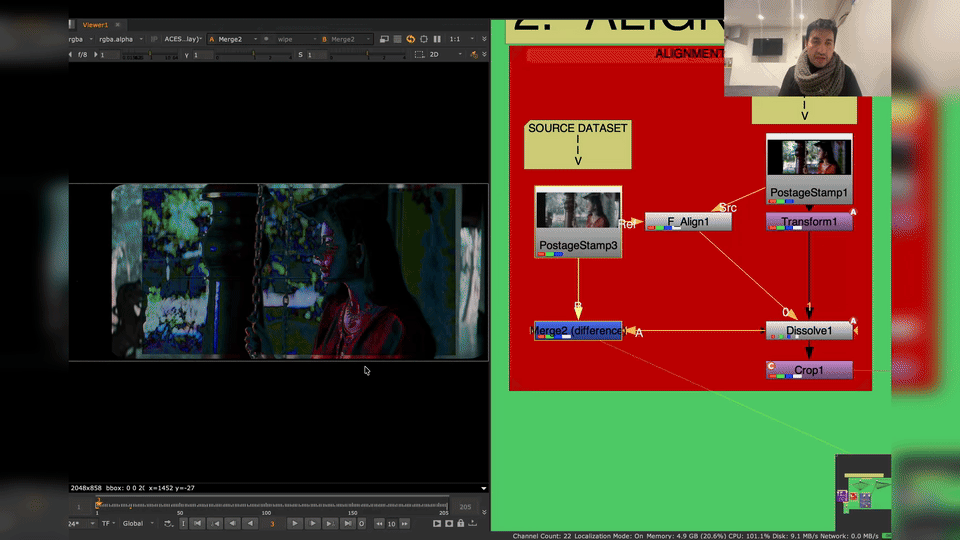Screen dimensions: 960x540
Task: Open the viewer status bar dropdown arrow
Action: tap(484, 489)
